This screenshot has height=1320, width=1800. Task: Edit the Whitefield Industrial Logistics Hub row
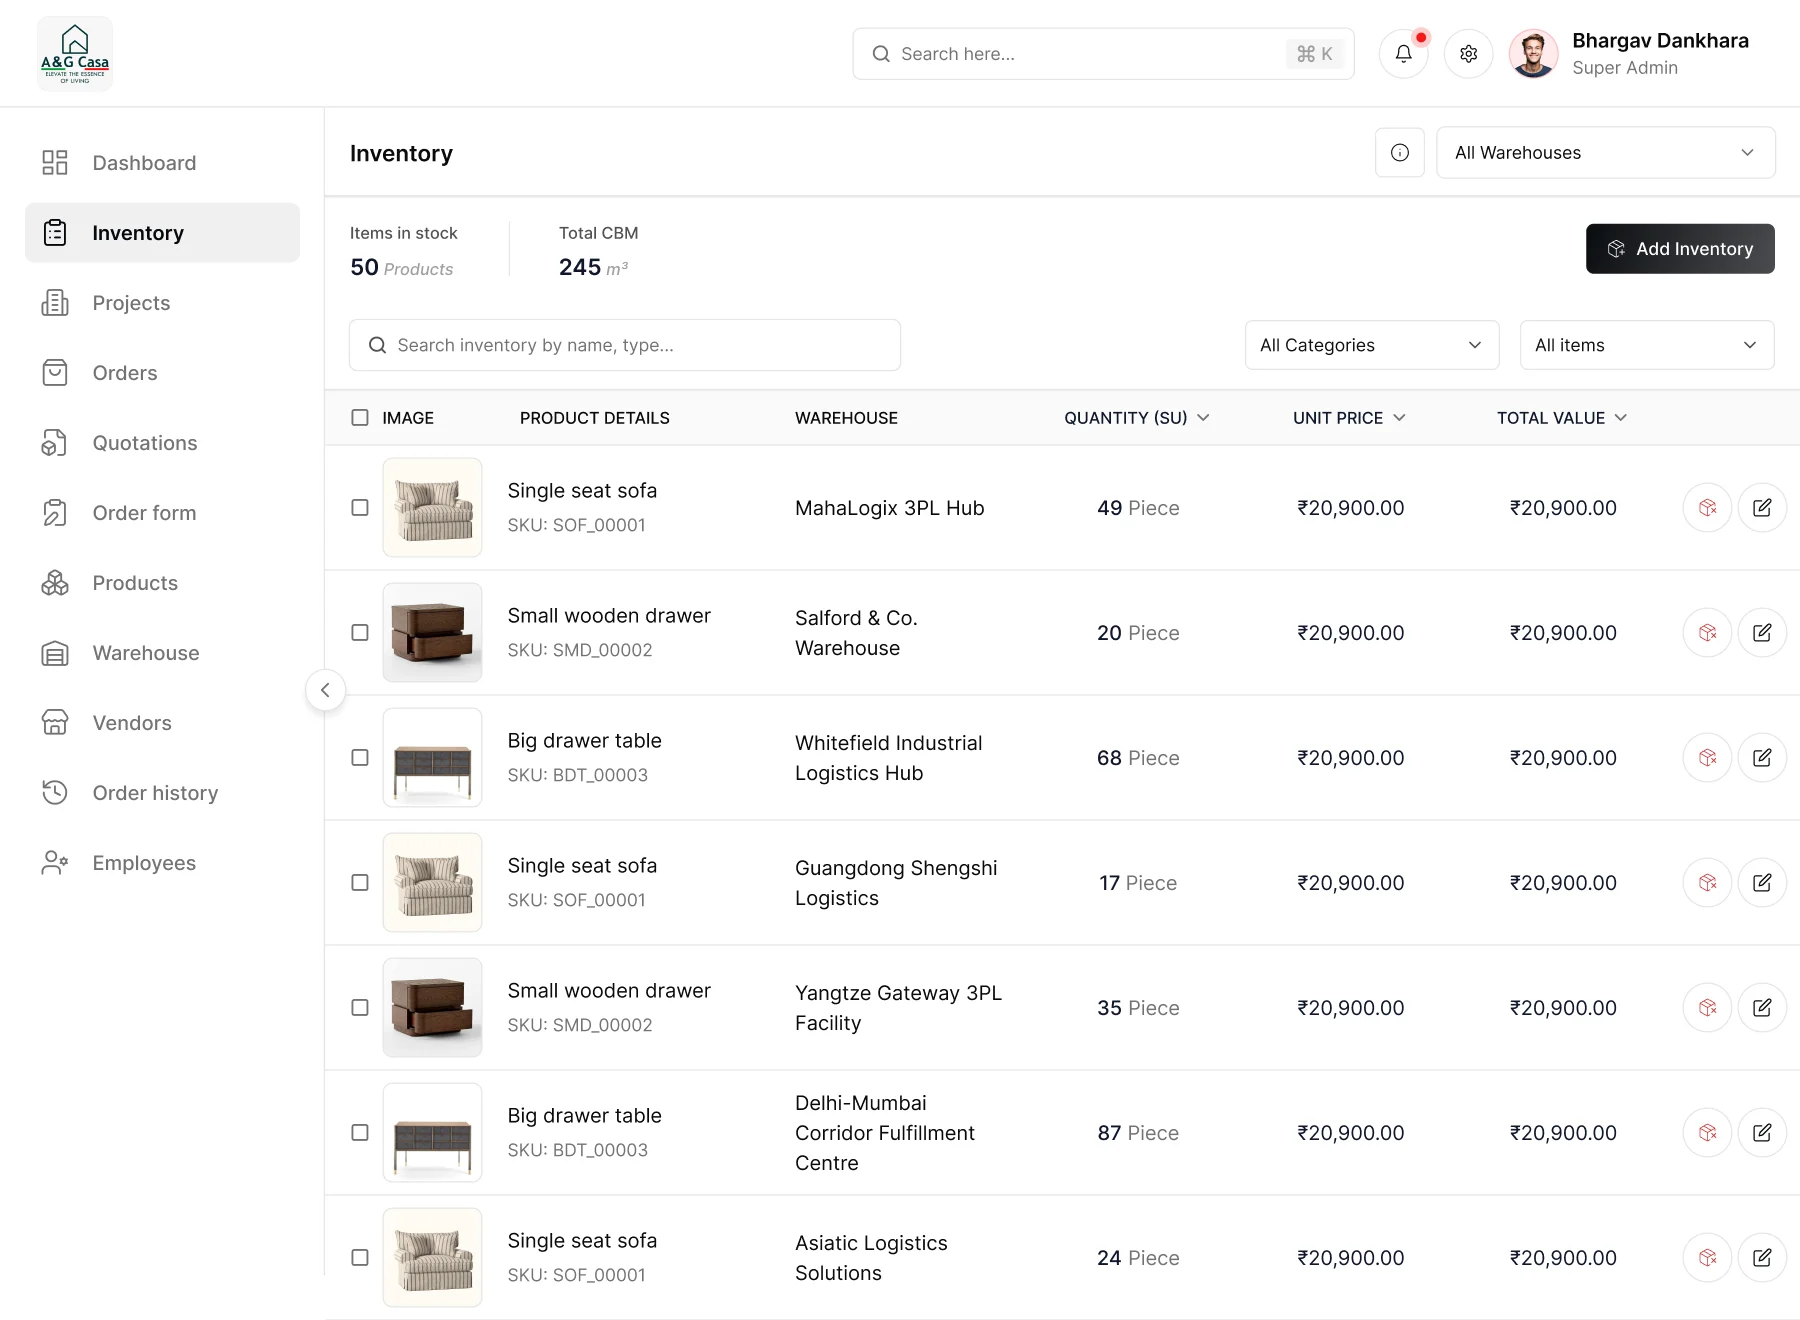click(x=1762, y=758)
